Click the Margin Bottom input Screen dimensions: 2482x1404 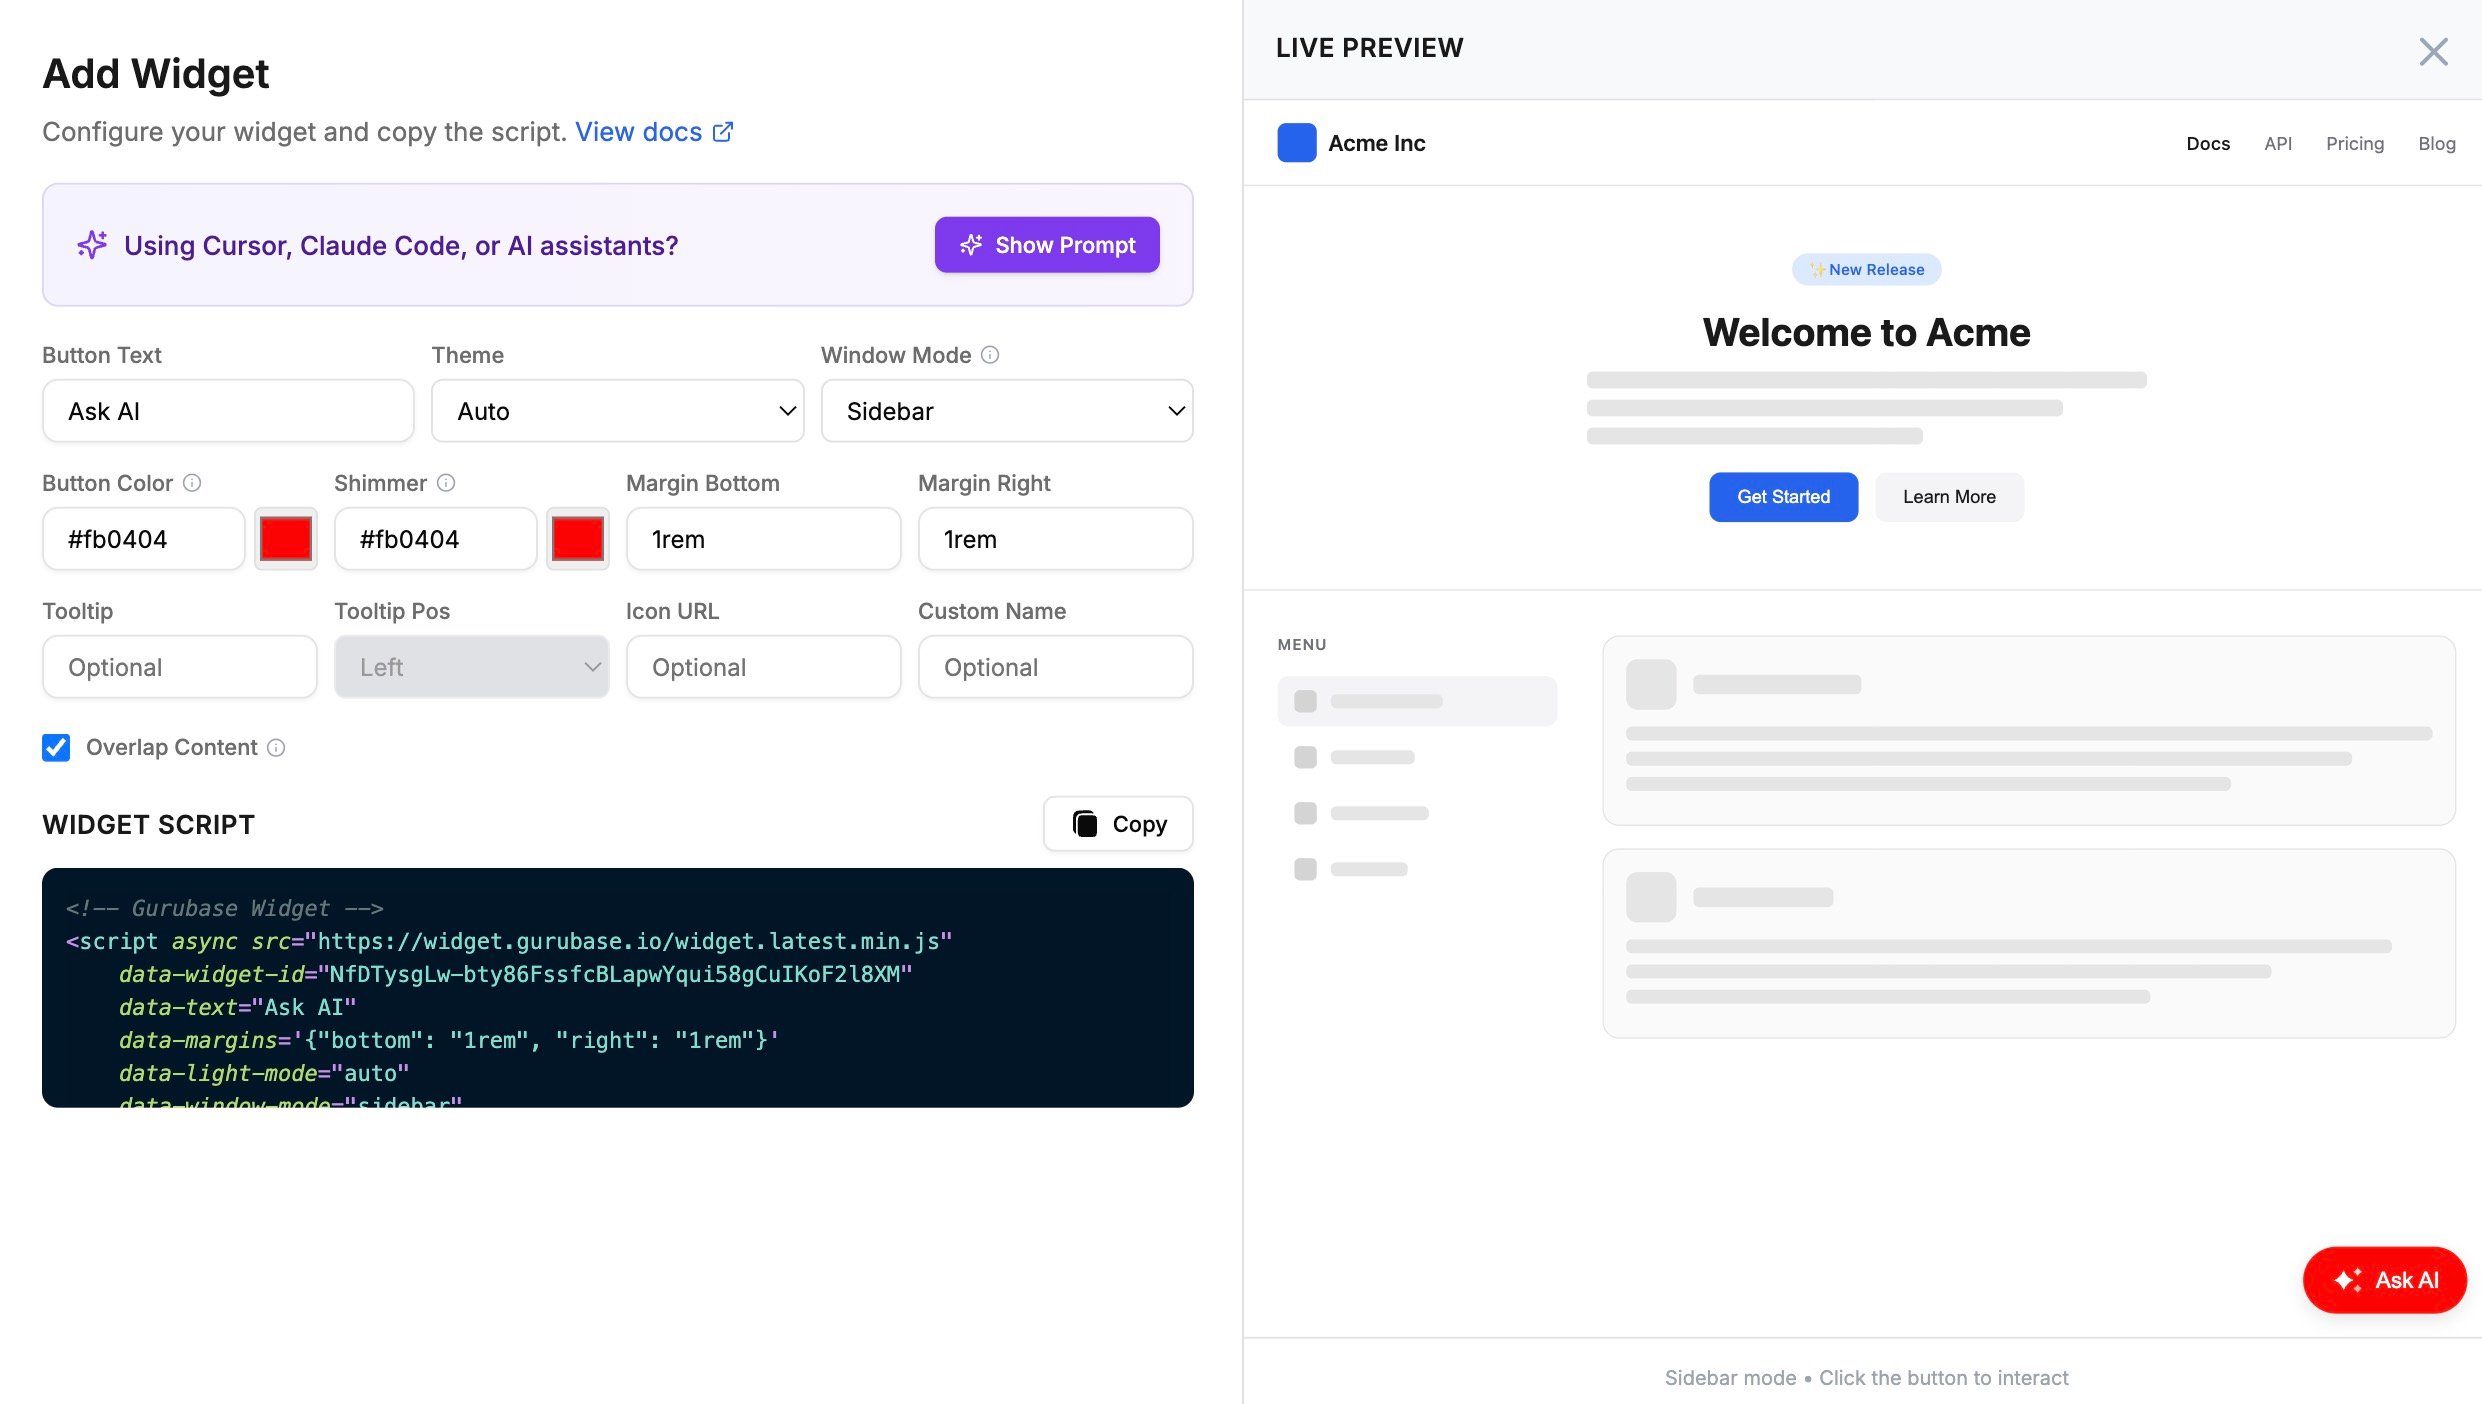764,539
